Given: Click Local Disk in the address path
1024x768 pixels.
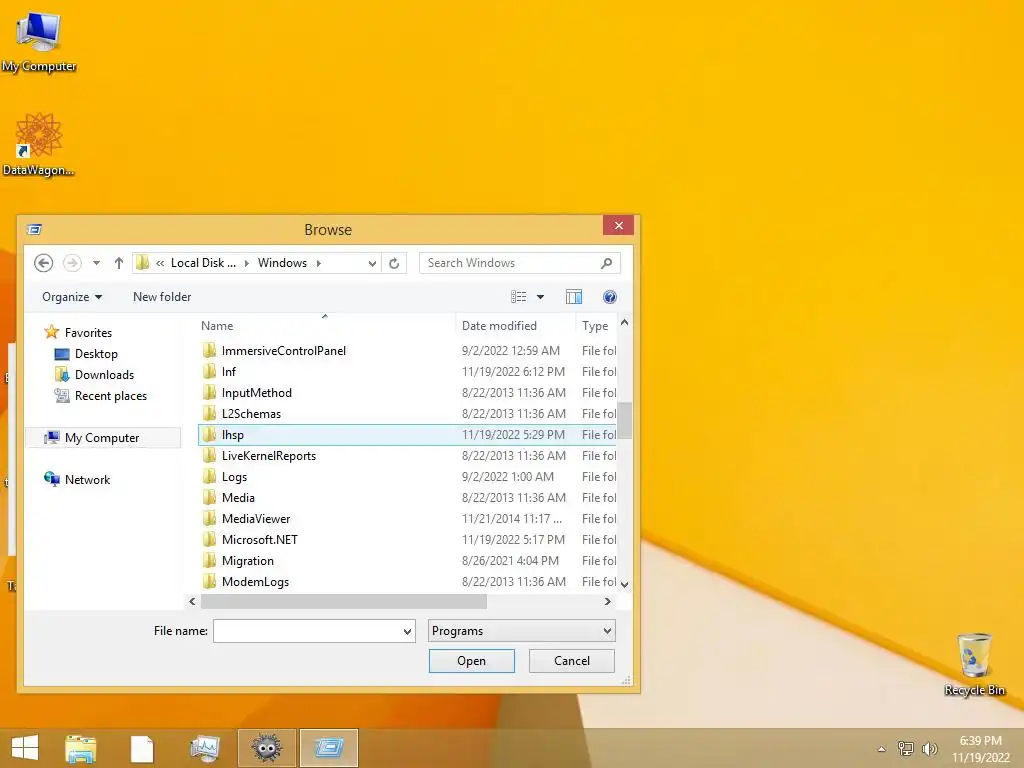Looking at the screenshot, I should click(x=203, y=263).
